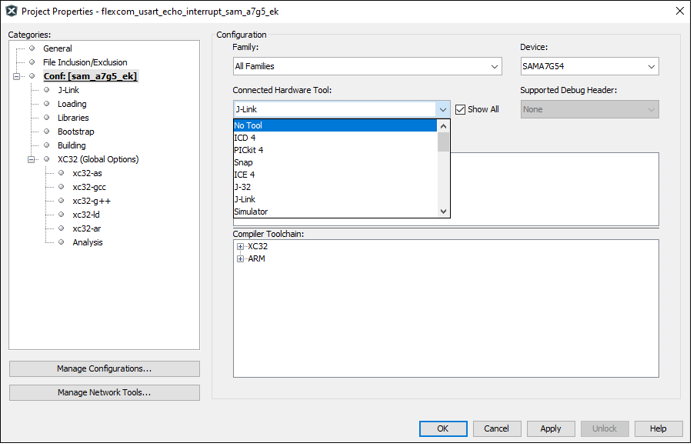Collapse the Conf: [sam_a7g5_ek] tree node
The width and height of the screenshot is (691, 444).
[x=17, y=76]
